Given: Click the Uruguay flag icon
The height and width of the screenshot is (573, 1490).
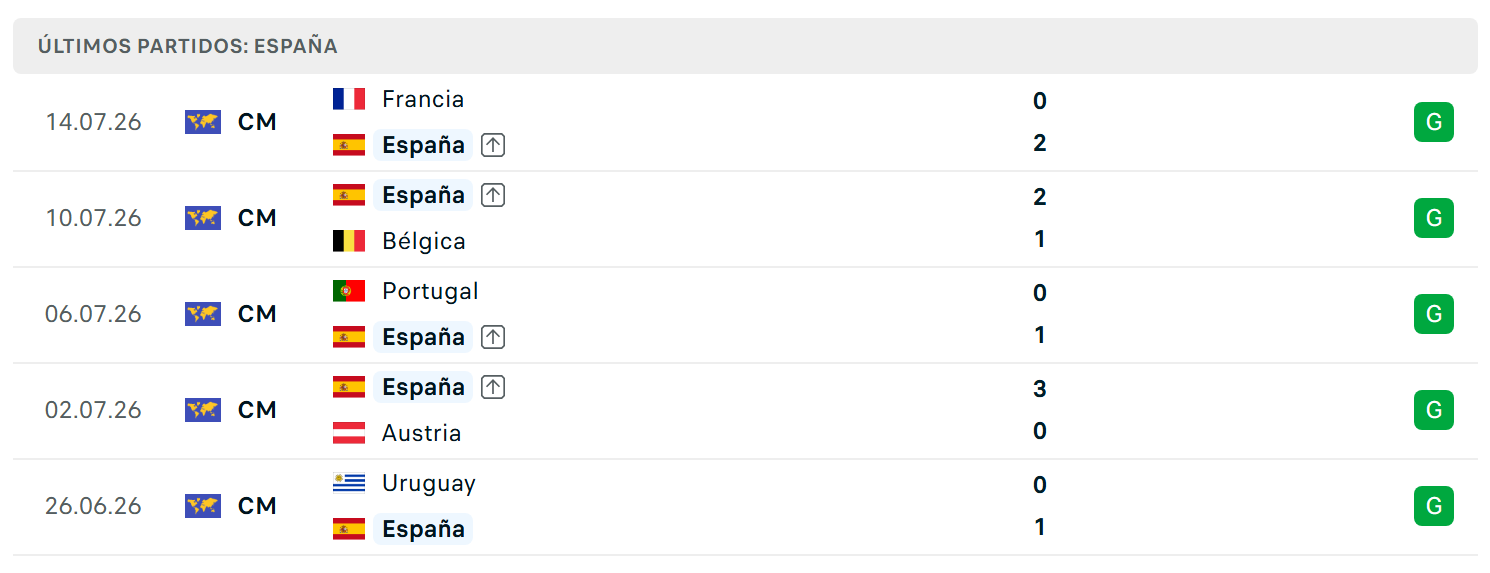Looking at the screenshot, I should click(x=349, y=483).
